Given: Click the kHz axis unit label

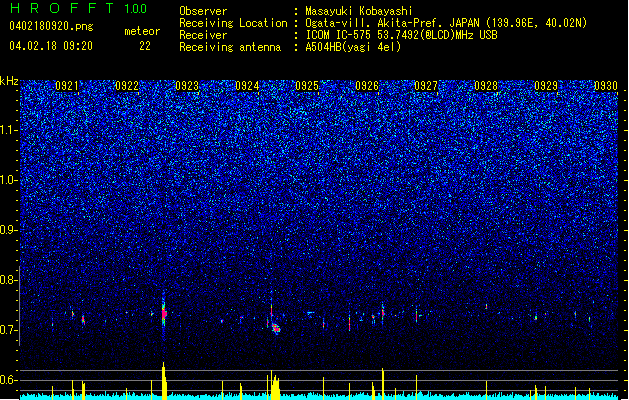Looking at the screenshot, I should pos(9,81).
